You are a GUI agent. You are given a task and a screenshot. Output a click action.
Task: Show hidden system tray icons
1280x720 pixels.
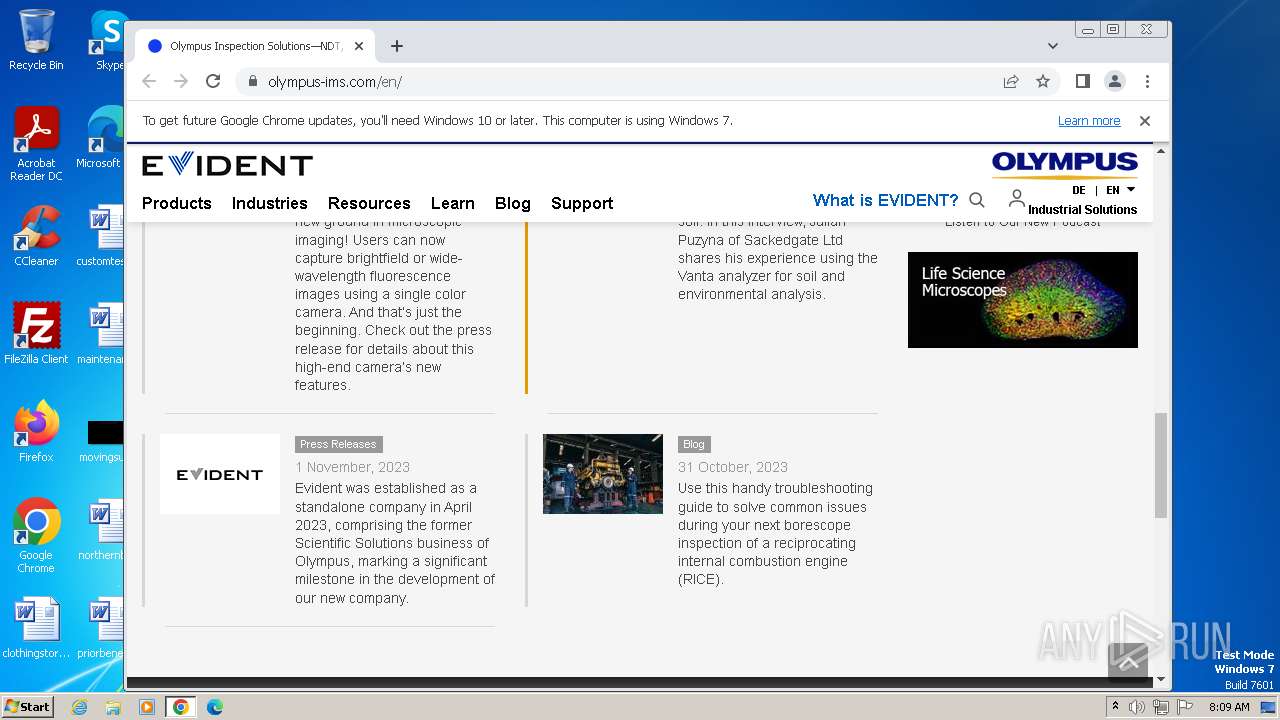1115,707
